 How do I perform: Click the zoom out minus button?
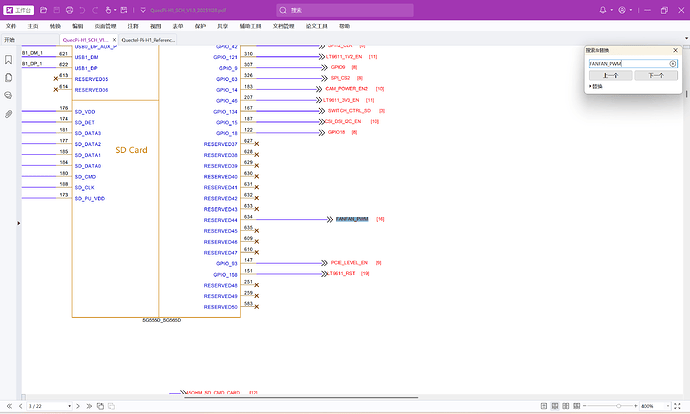pyautogui.click(x=585, y=406)
